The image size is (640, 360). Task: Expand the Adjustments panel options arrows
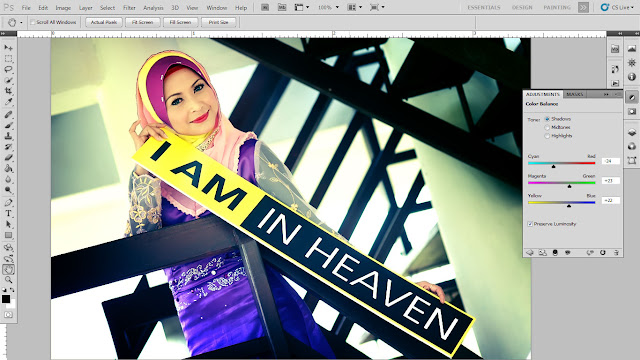tap(606, 94)
